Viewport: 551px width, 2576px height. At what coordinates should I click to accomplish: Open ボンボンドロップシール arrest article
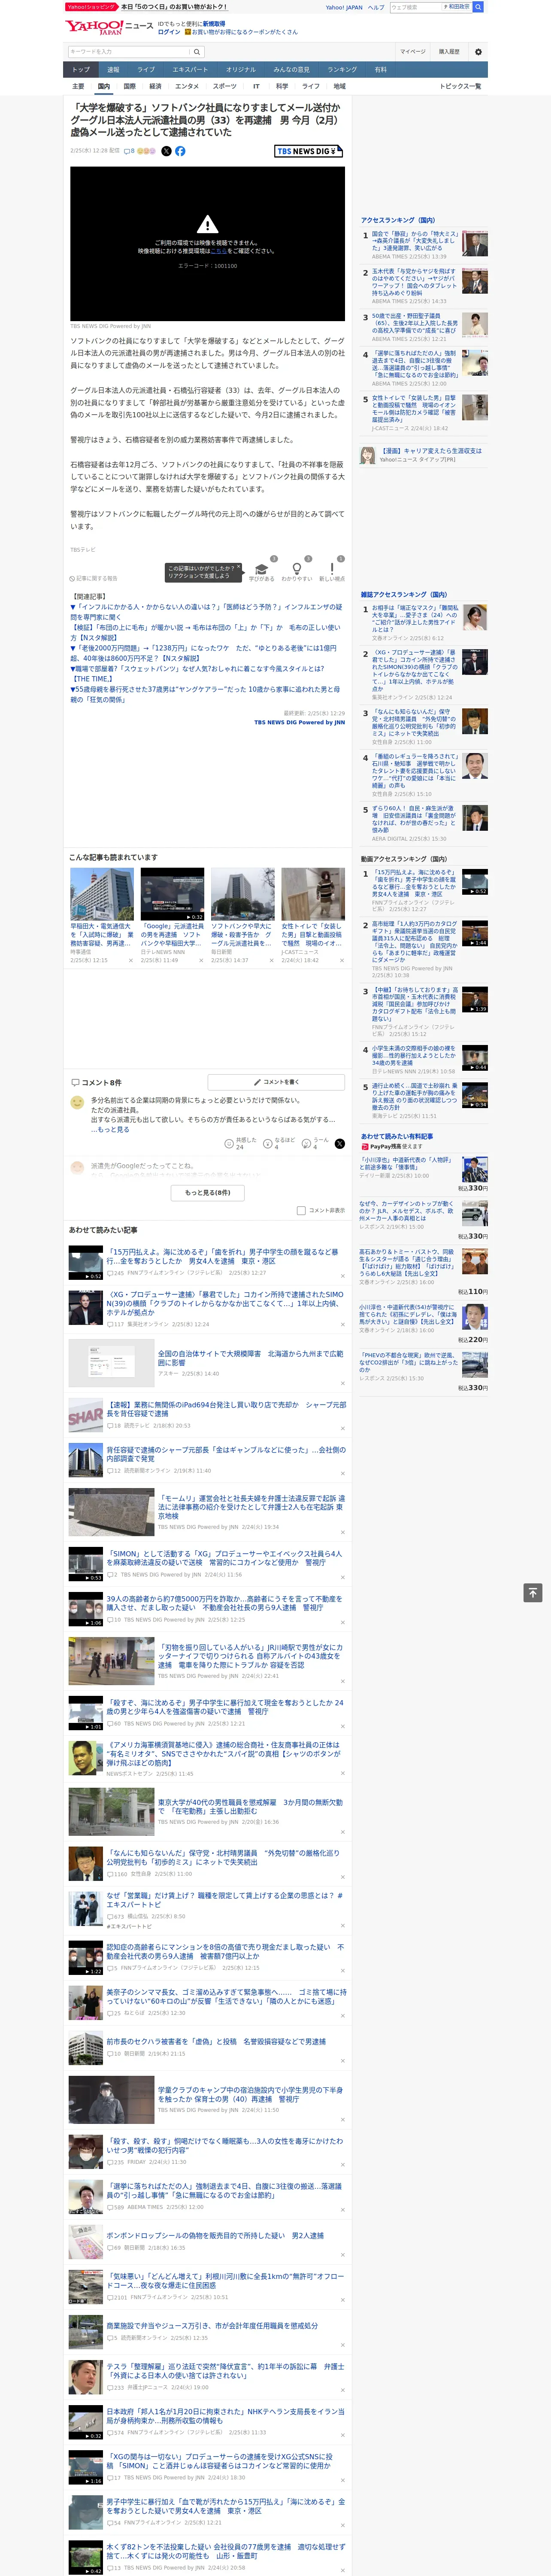point(215,2236)
